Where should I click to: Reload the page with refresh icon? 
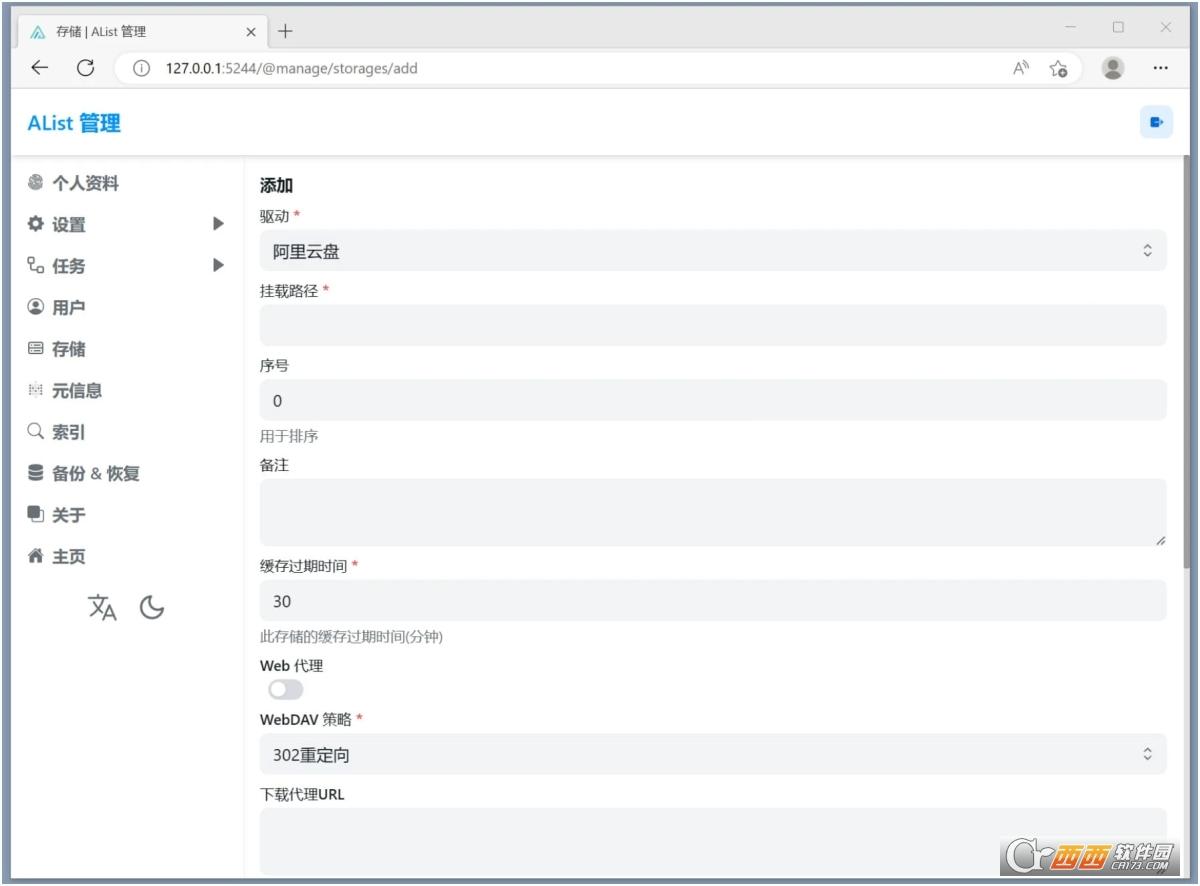[x=86, y=68]
